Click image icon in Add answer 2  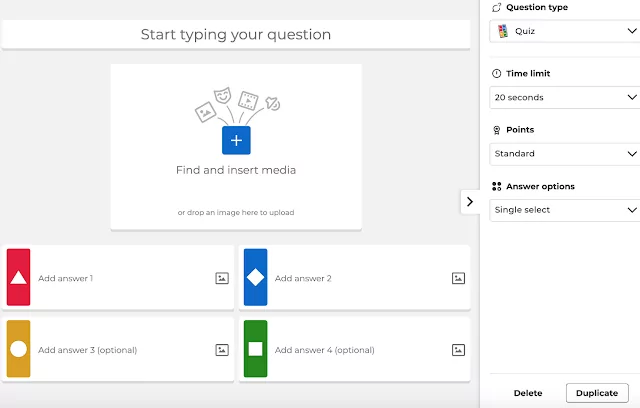(458, 278)
